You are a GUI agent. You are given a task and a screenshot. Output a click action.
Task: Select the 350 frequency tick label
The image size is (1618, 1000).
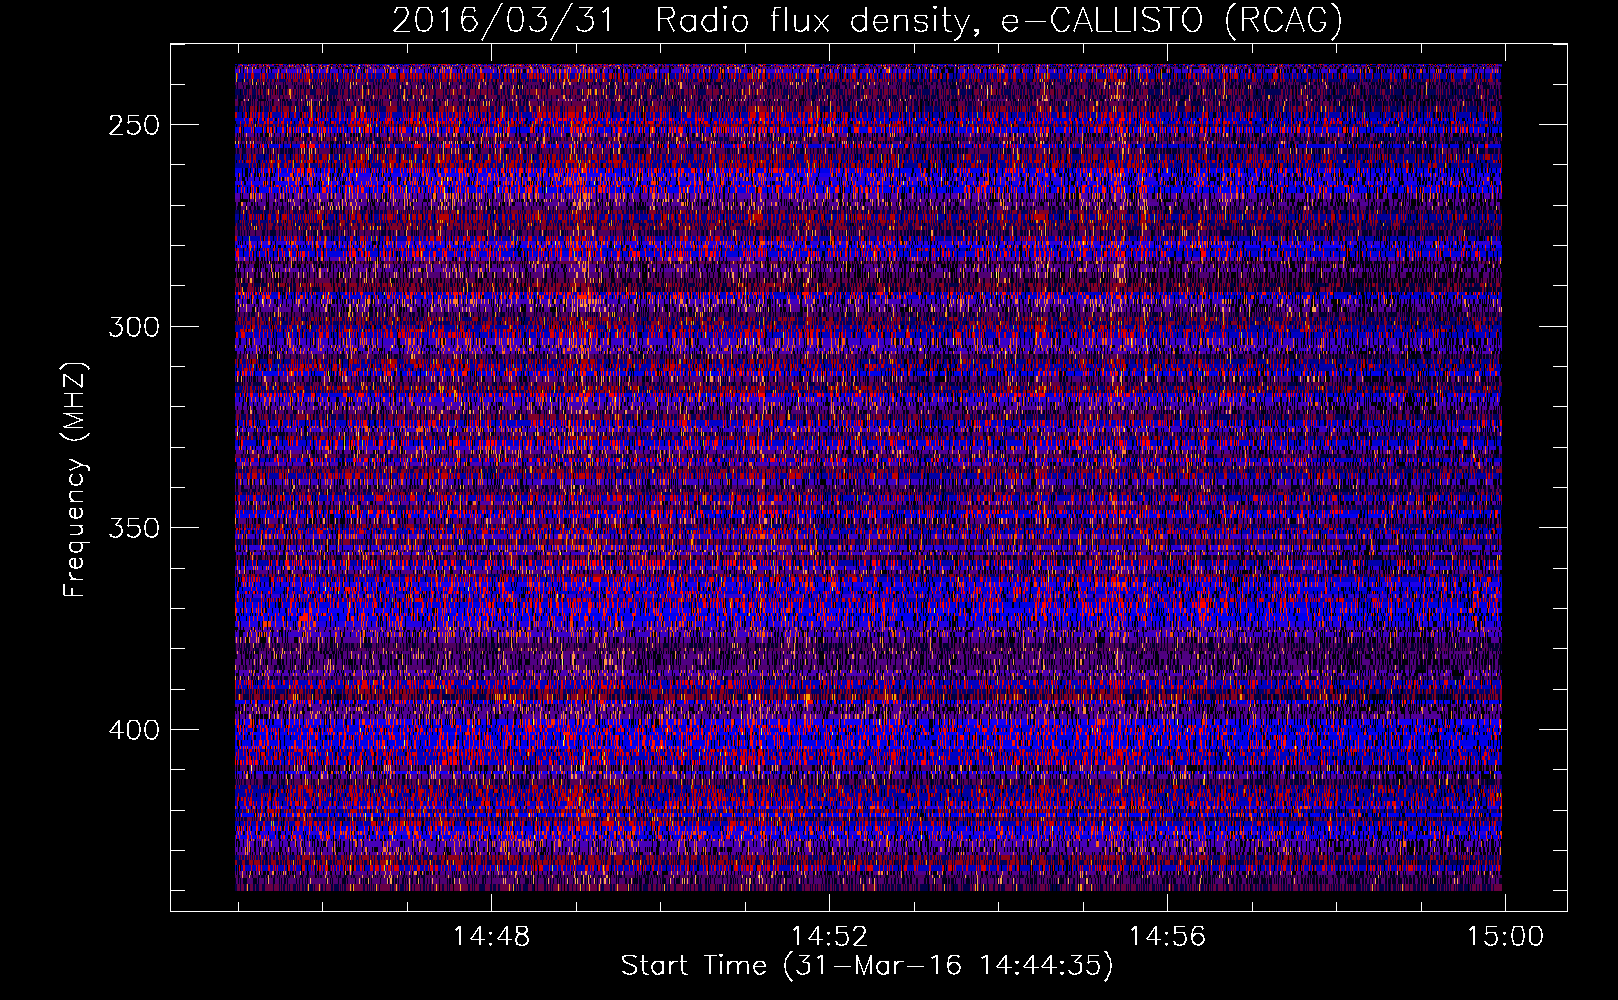[x=134, y=528]
